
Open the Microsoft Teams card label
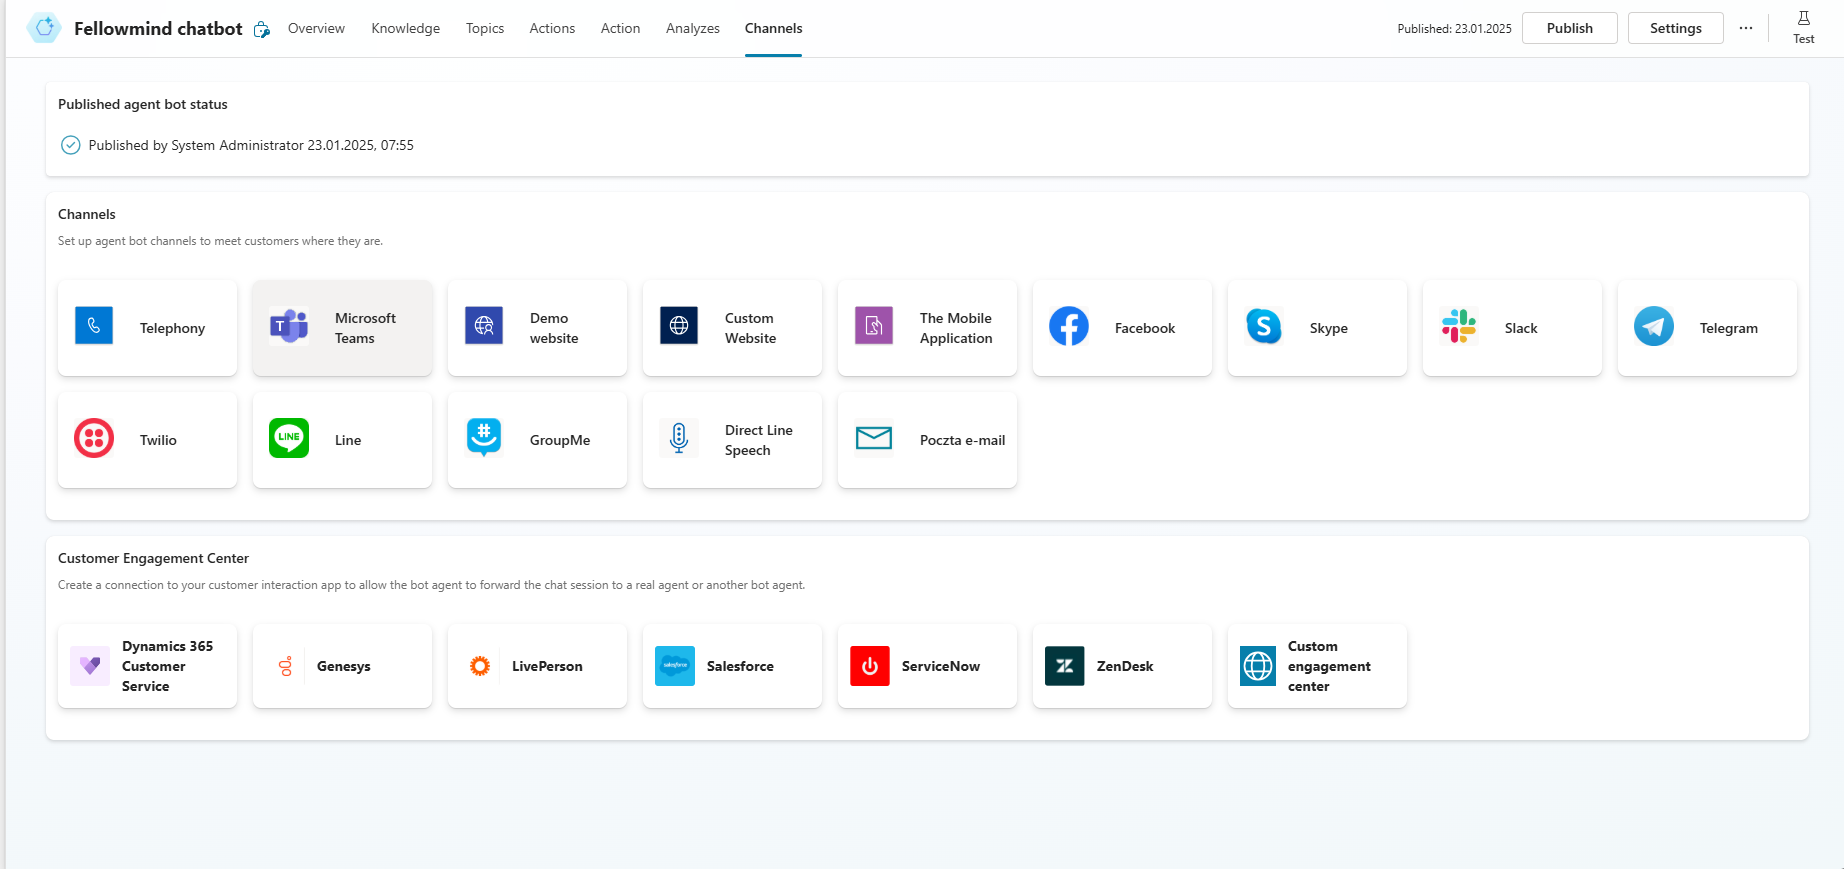point(365,328)
